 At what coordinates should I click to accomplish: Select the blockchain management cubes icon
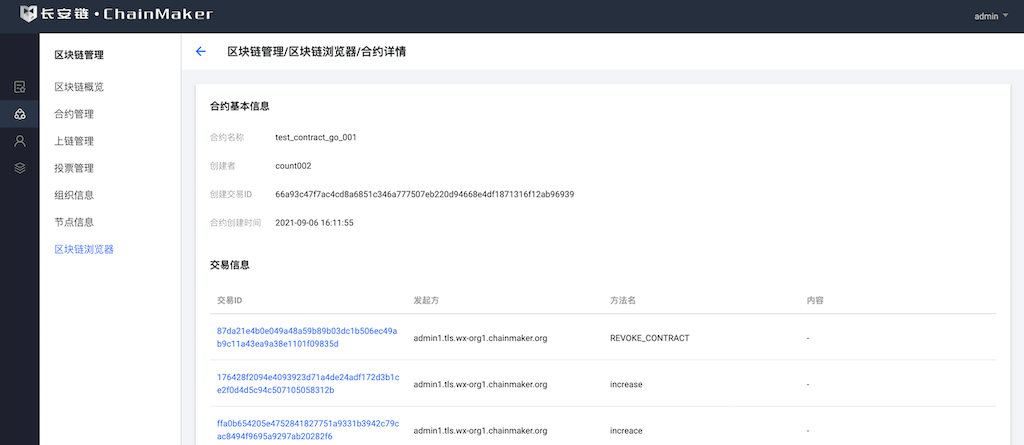(x=20, y=114)
